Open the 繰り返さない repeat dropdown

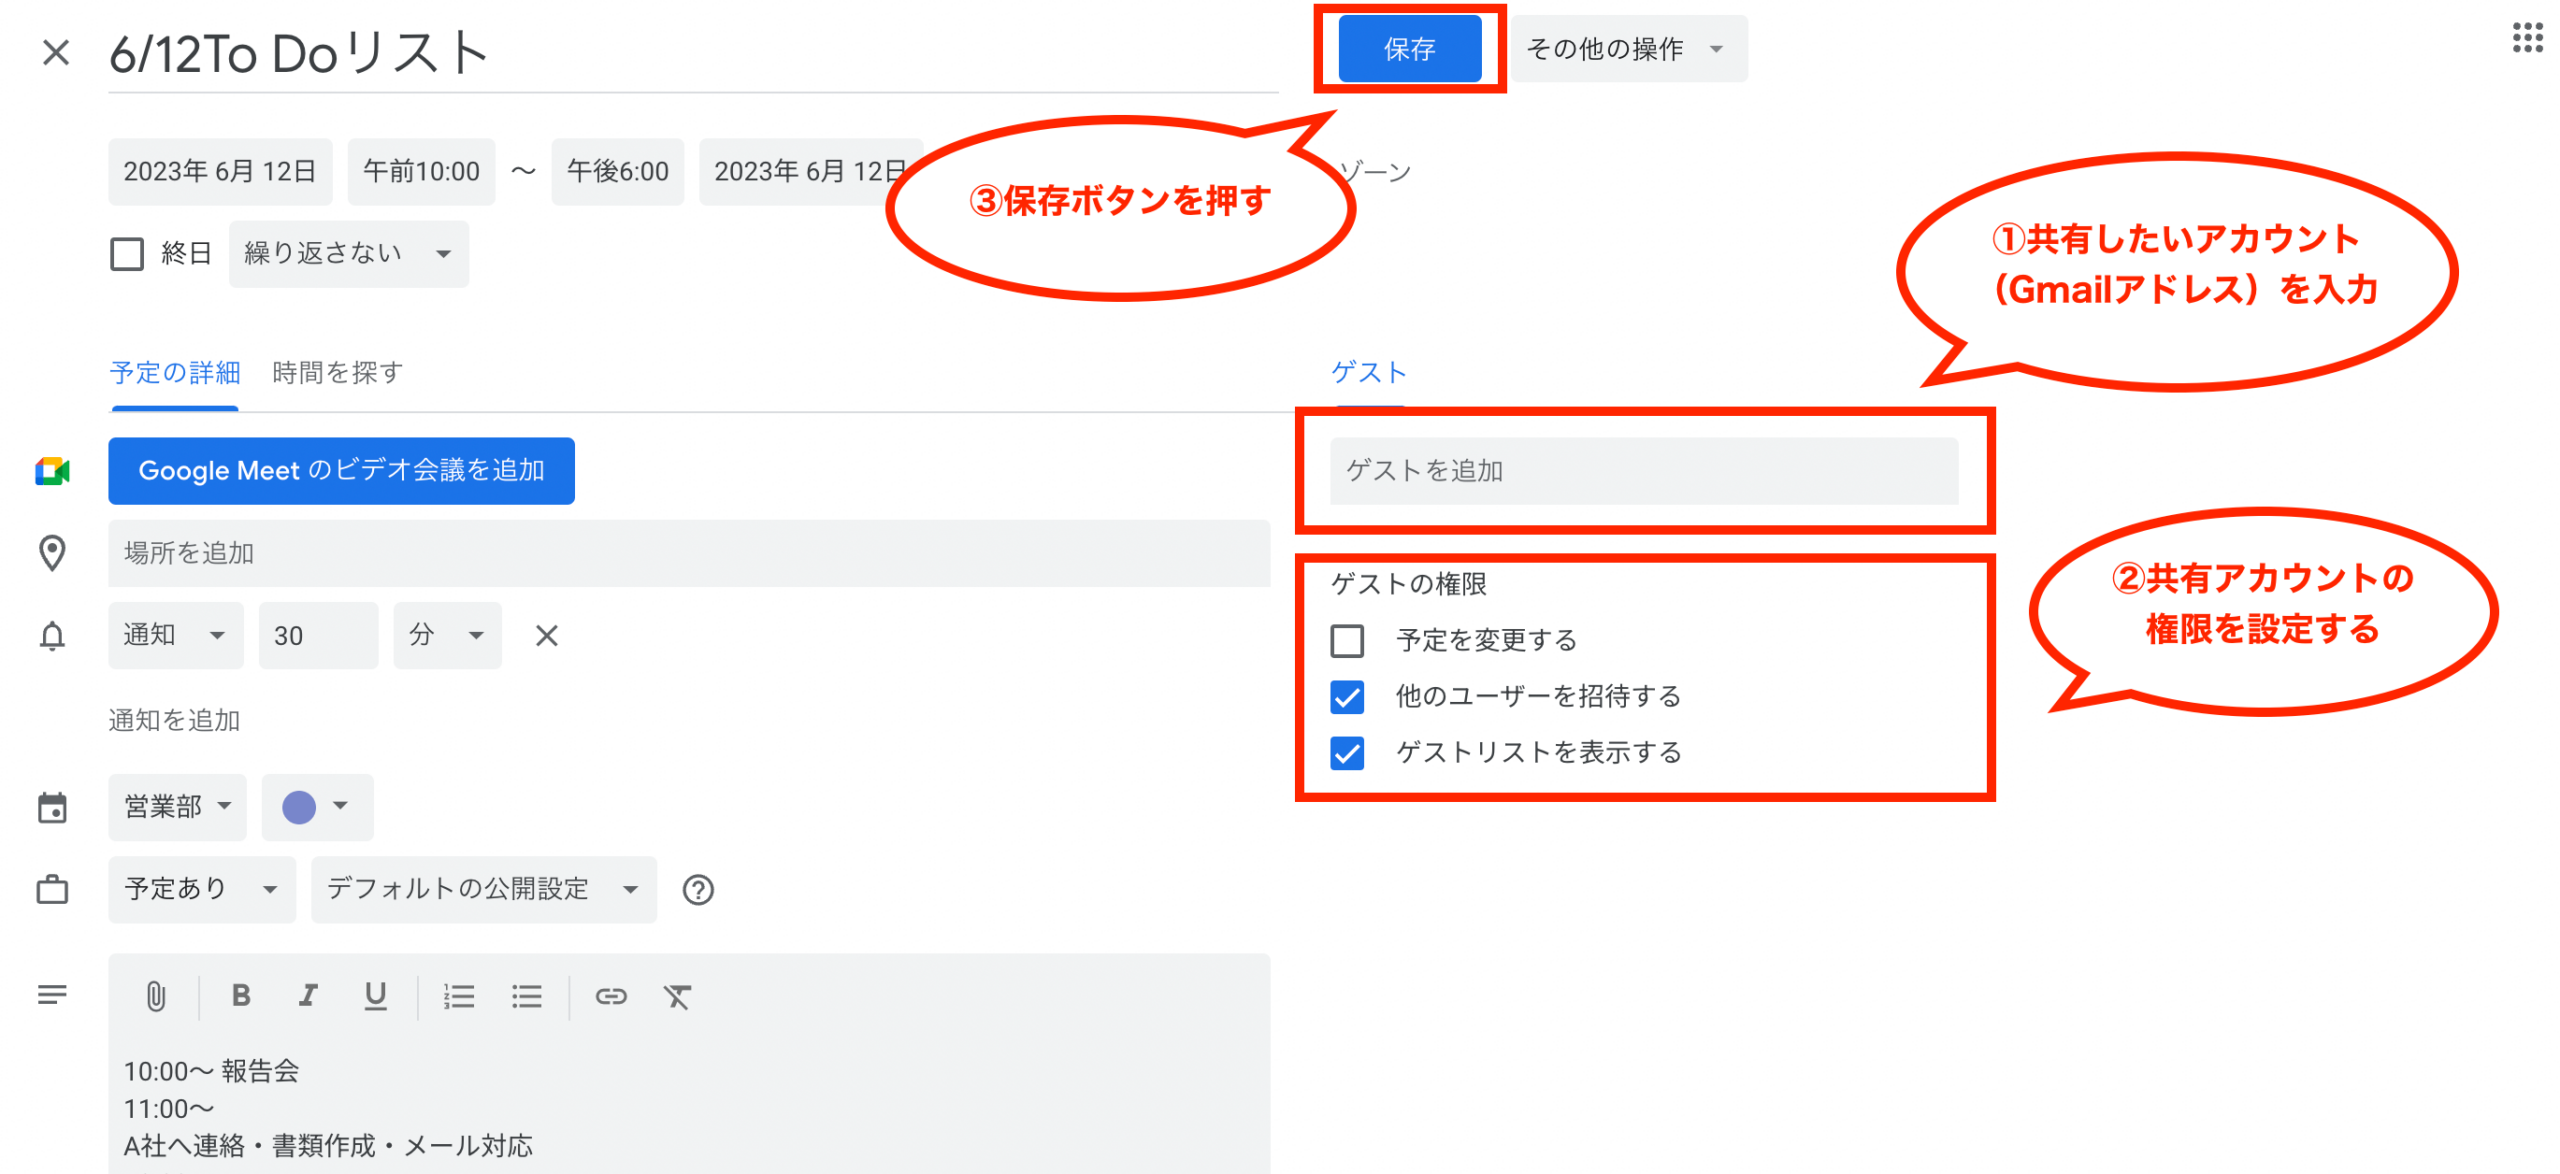click(x=348, y=254)
